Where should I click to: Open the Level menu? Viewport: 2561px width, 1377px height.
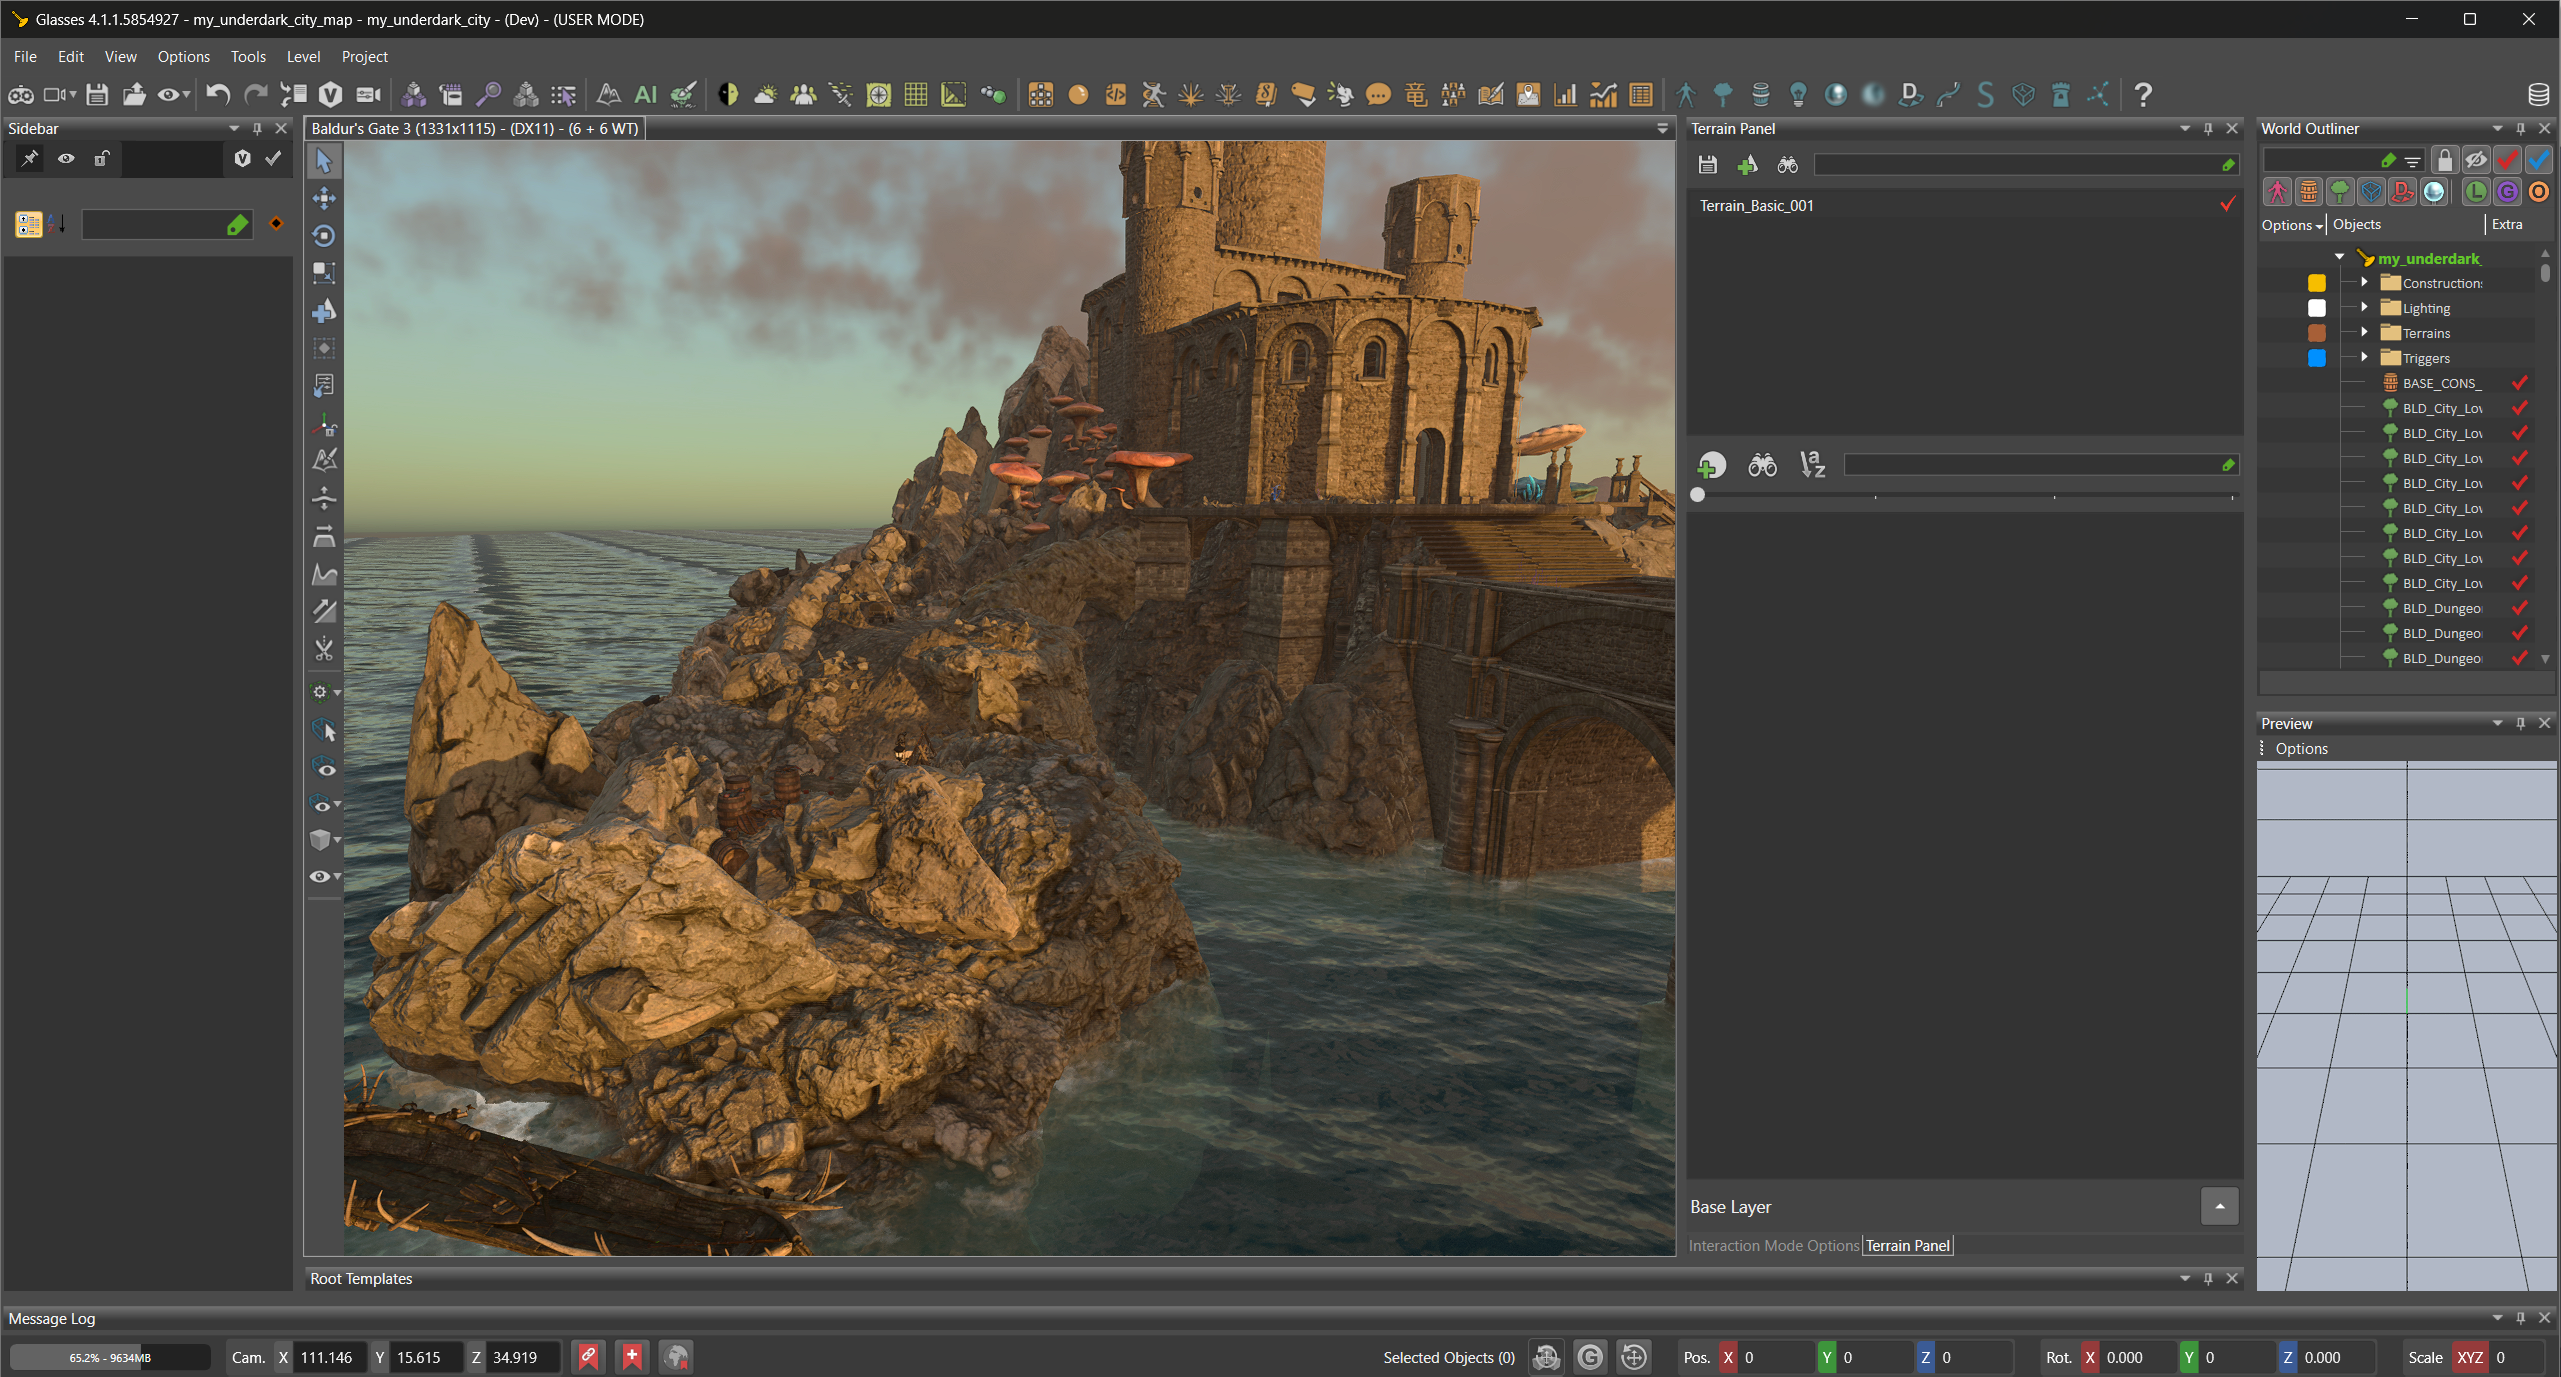click(303, 57)
